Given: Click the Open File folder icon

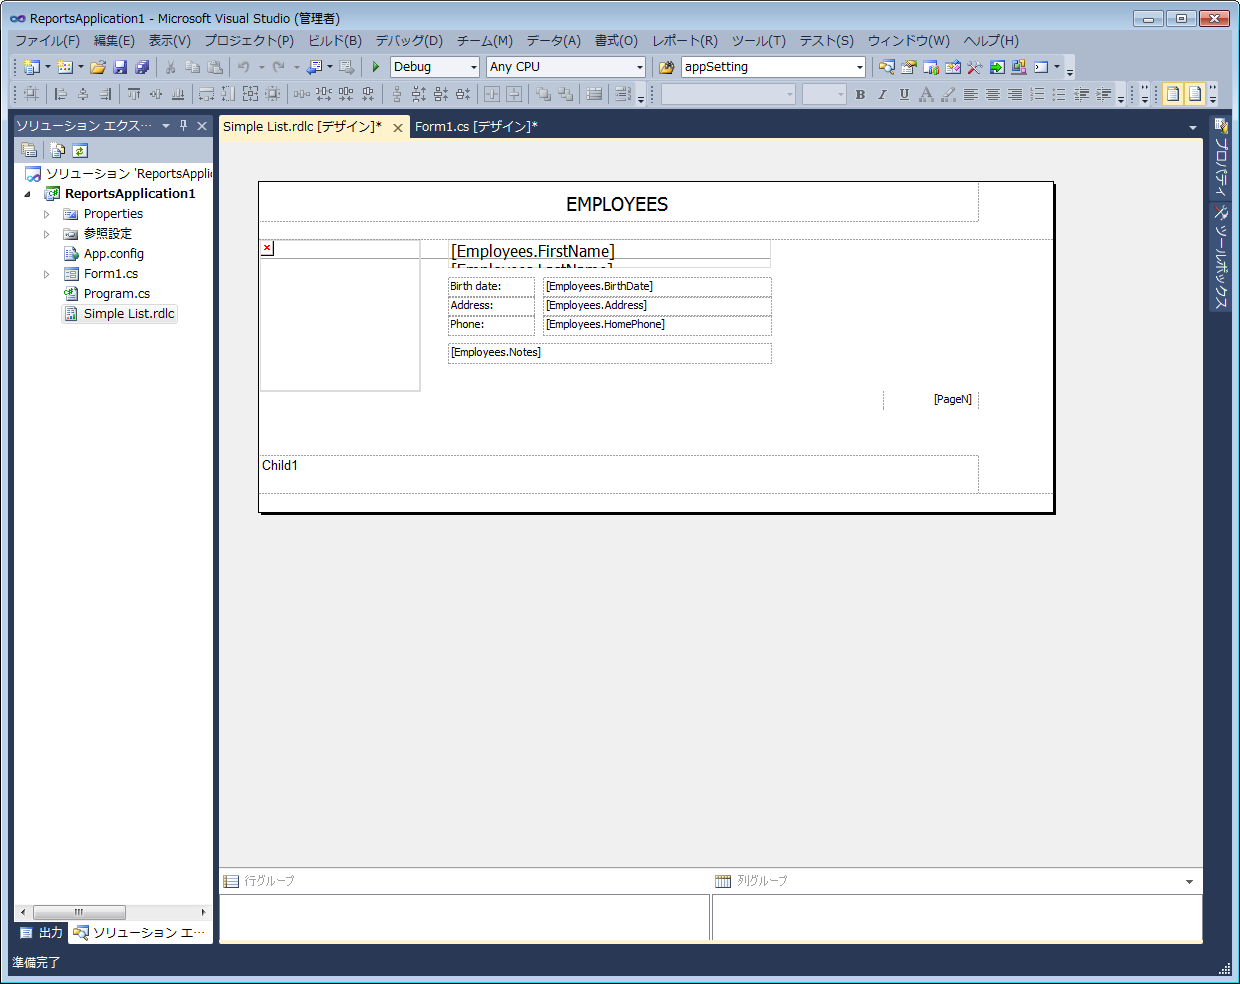Looking at the screenshot, I should click(x=98, y=67).
